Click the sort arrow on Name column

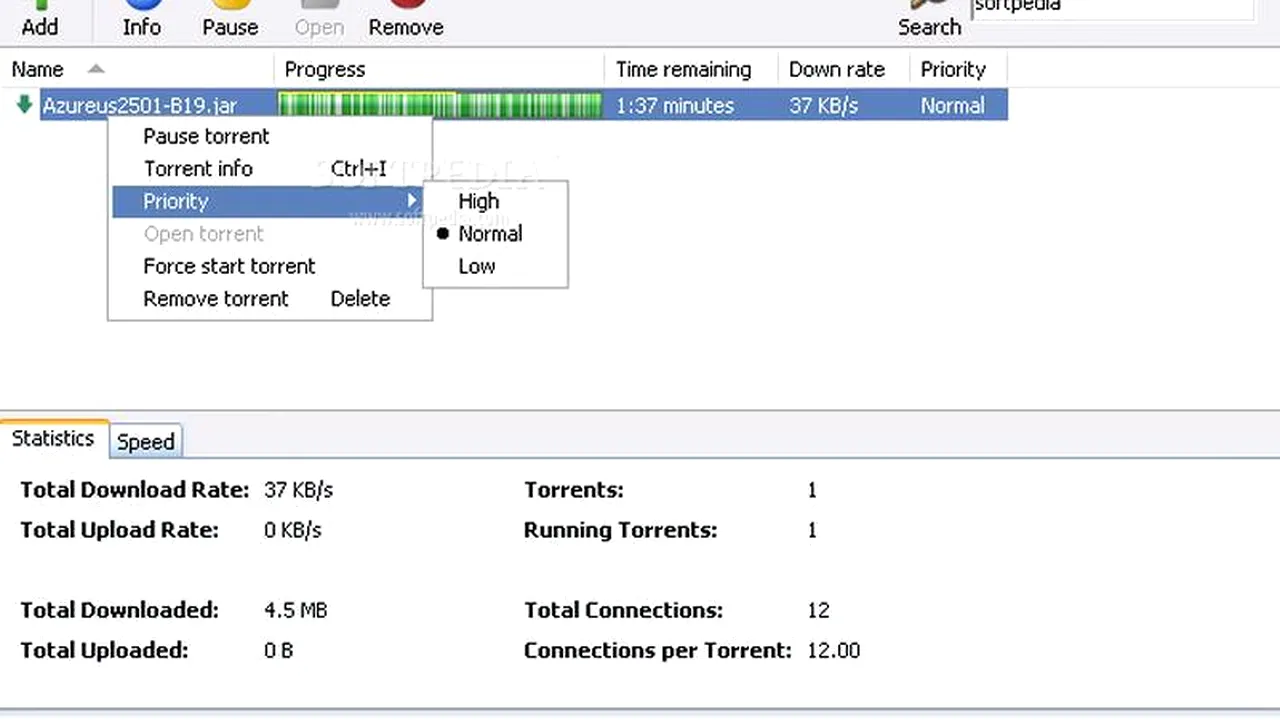(95, 69)
